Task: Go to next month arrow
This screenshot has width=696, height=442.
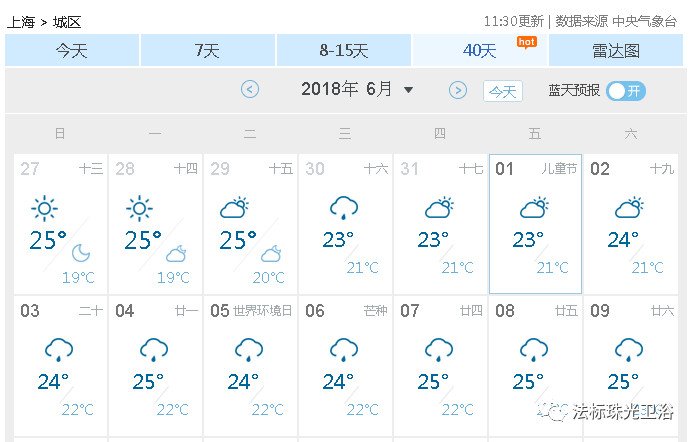Action: [x=458, y=90]
